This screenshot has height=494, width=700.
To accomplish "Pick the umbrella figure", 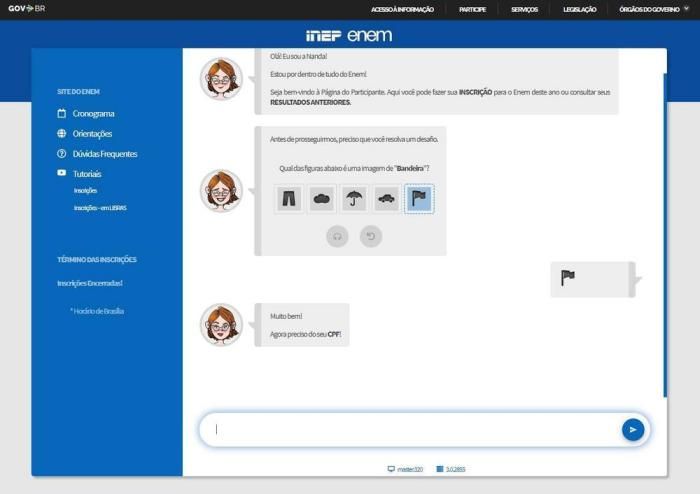I will coord(354,199).
